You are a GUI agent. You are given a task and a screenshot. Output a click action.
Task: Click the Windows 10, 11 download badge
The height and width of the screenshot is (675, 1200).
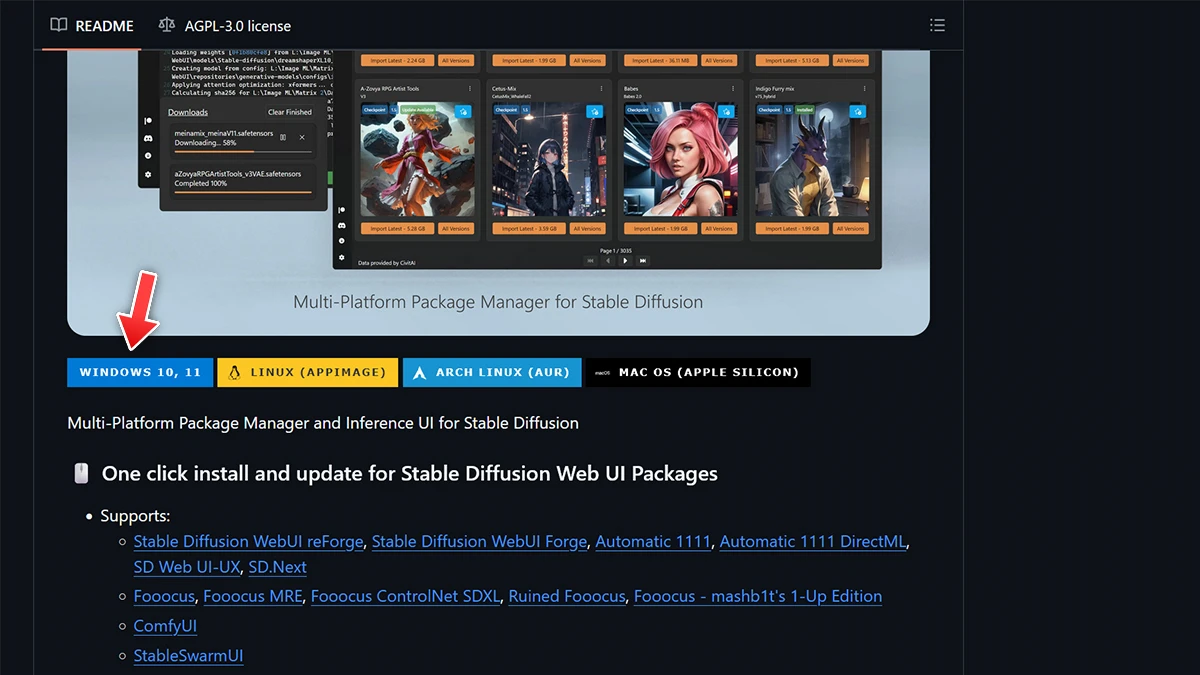(x=140, y=372)
